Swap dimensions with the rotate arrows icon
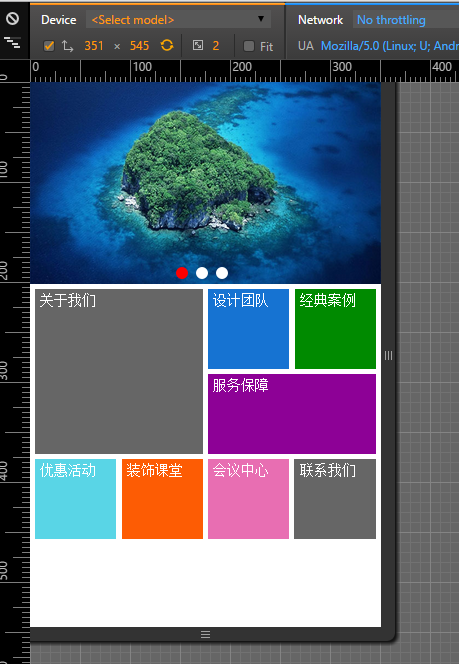Viewport: 459px width, 664px height. pos(67,46)
